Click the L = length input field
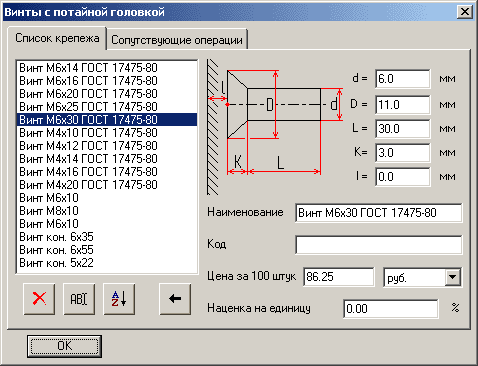Screen dimensions: 478x366 click(x=403, y=129)
